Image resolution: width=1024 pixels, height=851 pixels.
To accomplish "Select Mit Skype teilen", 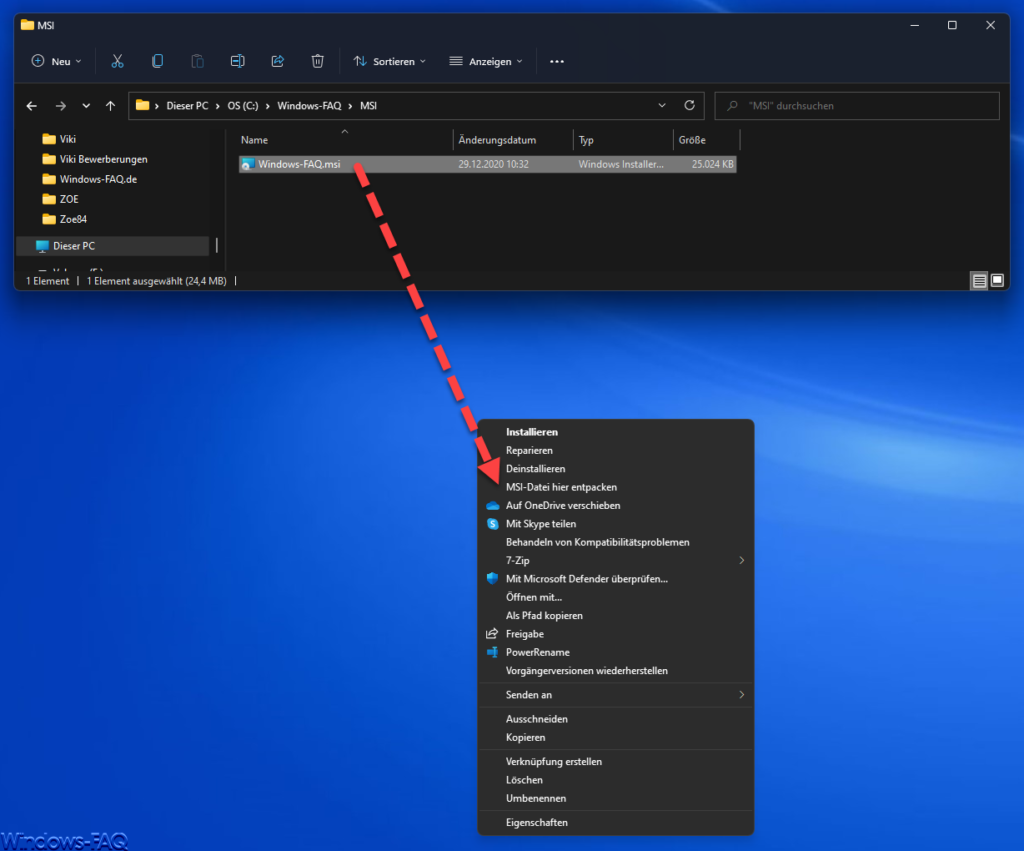I will click(616, 524).
